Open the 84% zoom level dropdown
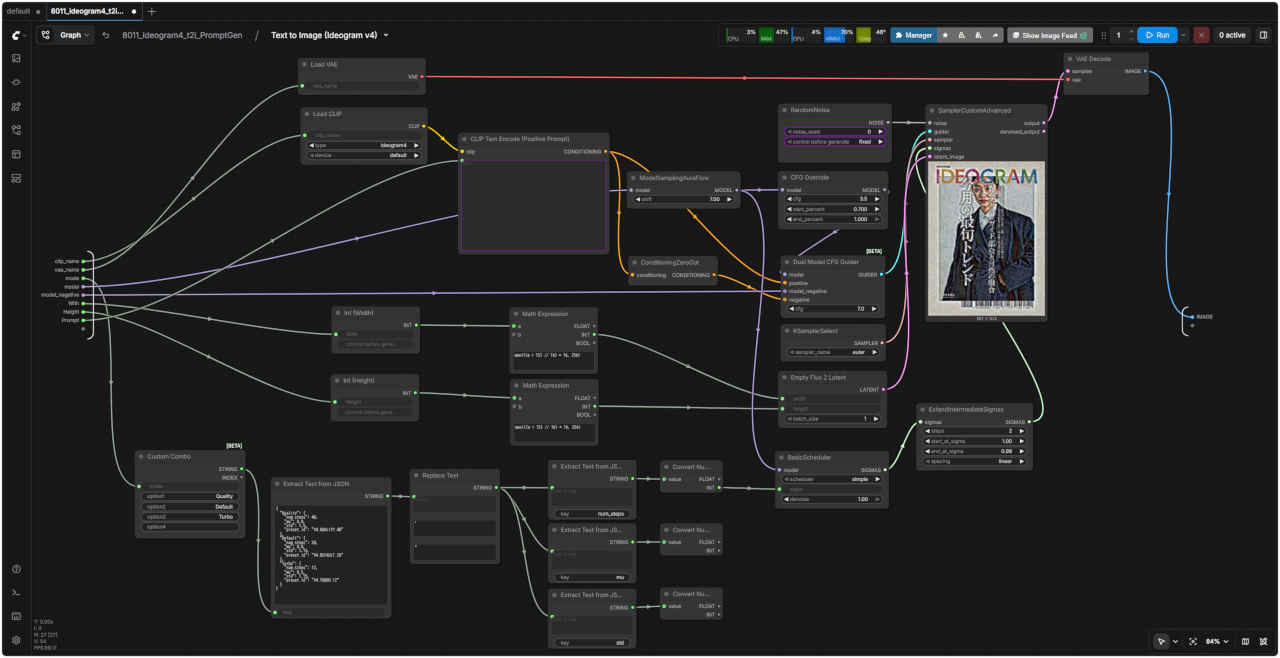Viewport: 1280px width, 658px height. [1216, 641]
